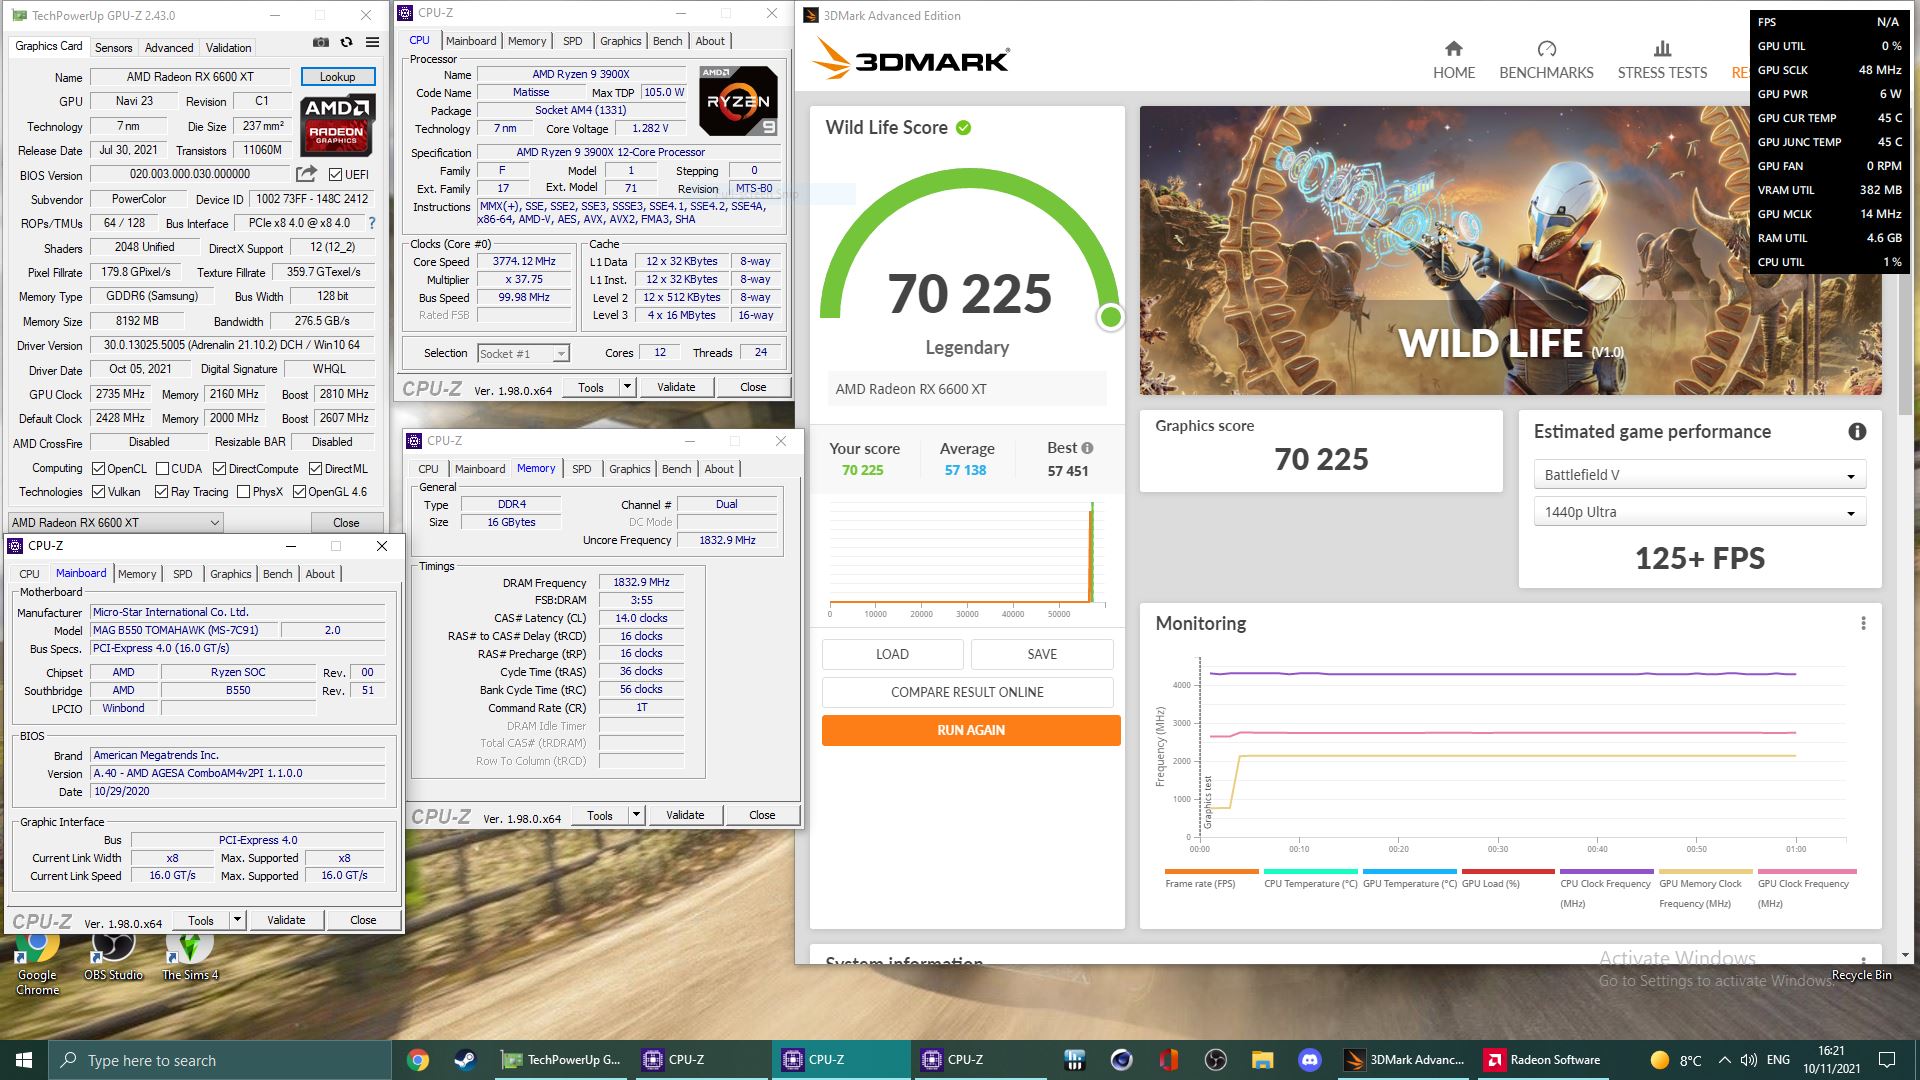The width and height of the screenshot is (1920, 1080).
Task: Toggle the DirectCompute checkbox
Action: (219, 468)
